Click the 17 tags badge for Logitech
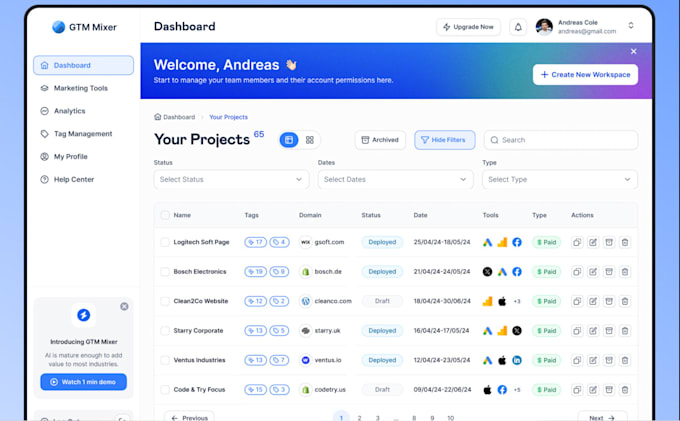Viewport: 680px width, 421px height. tap(255, 242)
